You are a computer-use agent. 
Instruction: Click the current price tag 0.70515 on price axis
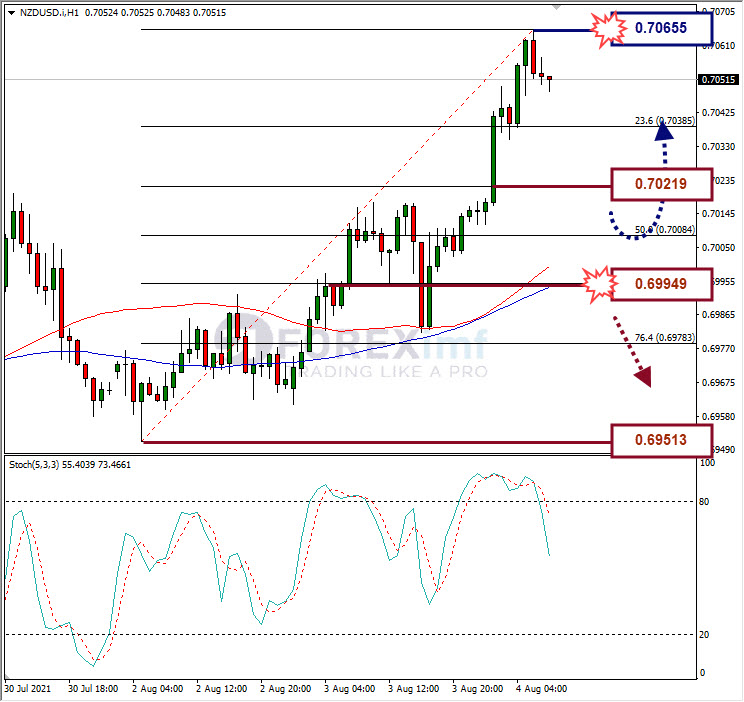(x=718, y=80)
